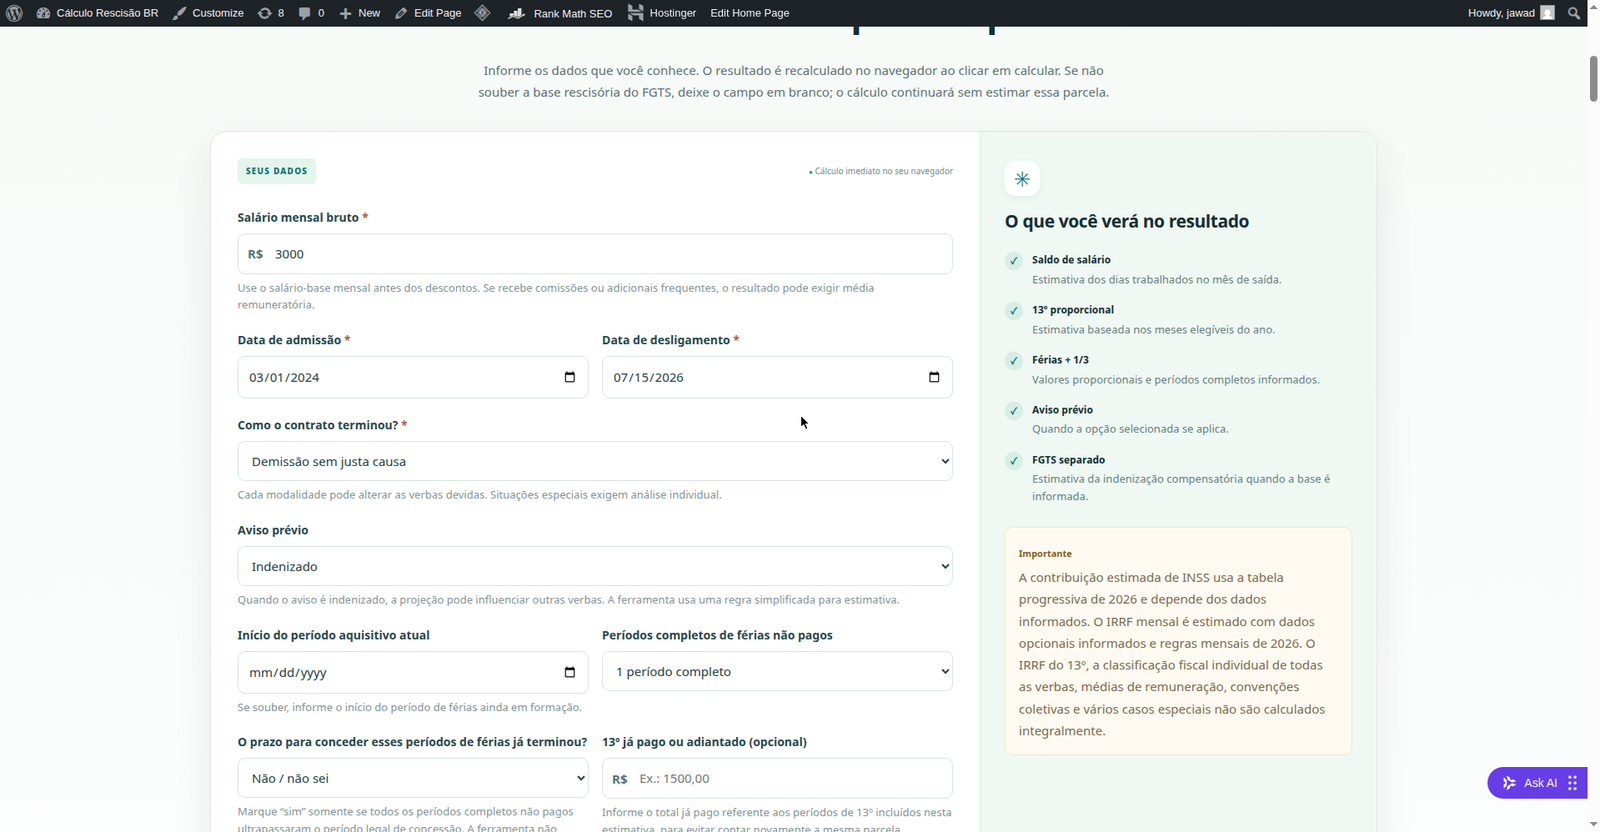Open Cálculo Rescisão BR site menu
The height and width of the screenshot is (832, 1600).
[97, 13]
